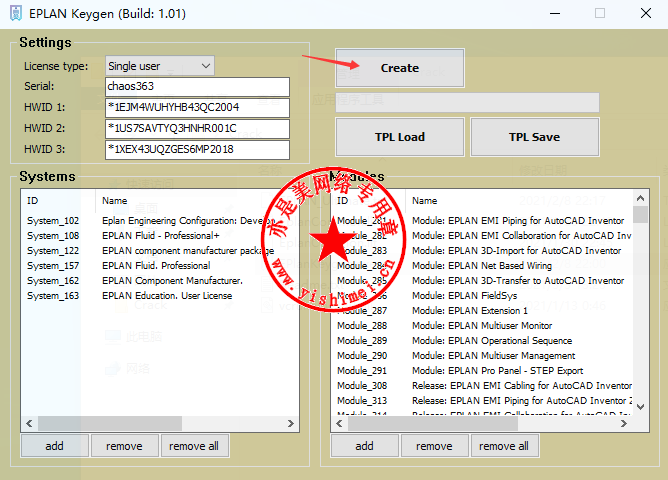
Task: Click Modules list scroll left arrow
Action: click(x=340, y=423)
